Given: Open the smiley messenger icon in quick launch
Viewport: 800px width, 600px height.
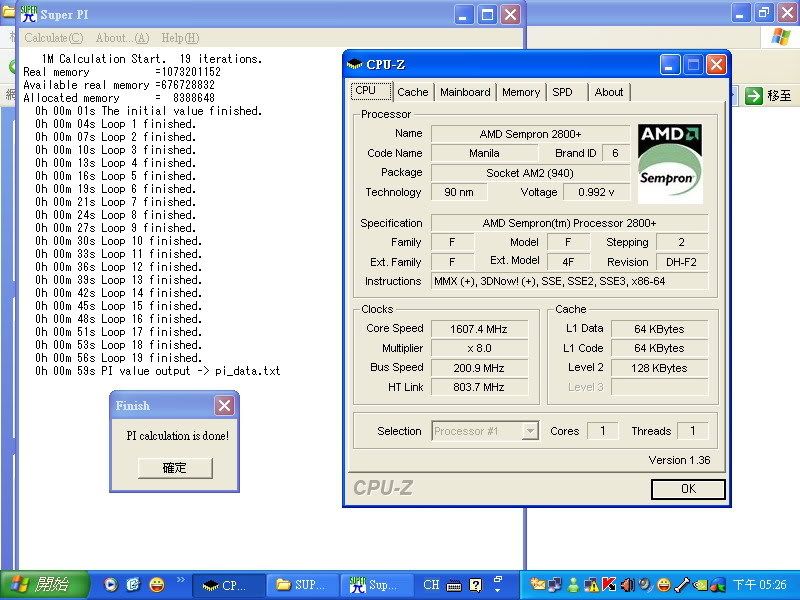Looking at the screenshot, I should (157, 585).
